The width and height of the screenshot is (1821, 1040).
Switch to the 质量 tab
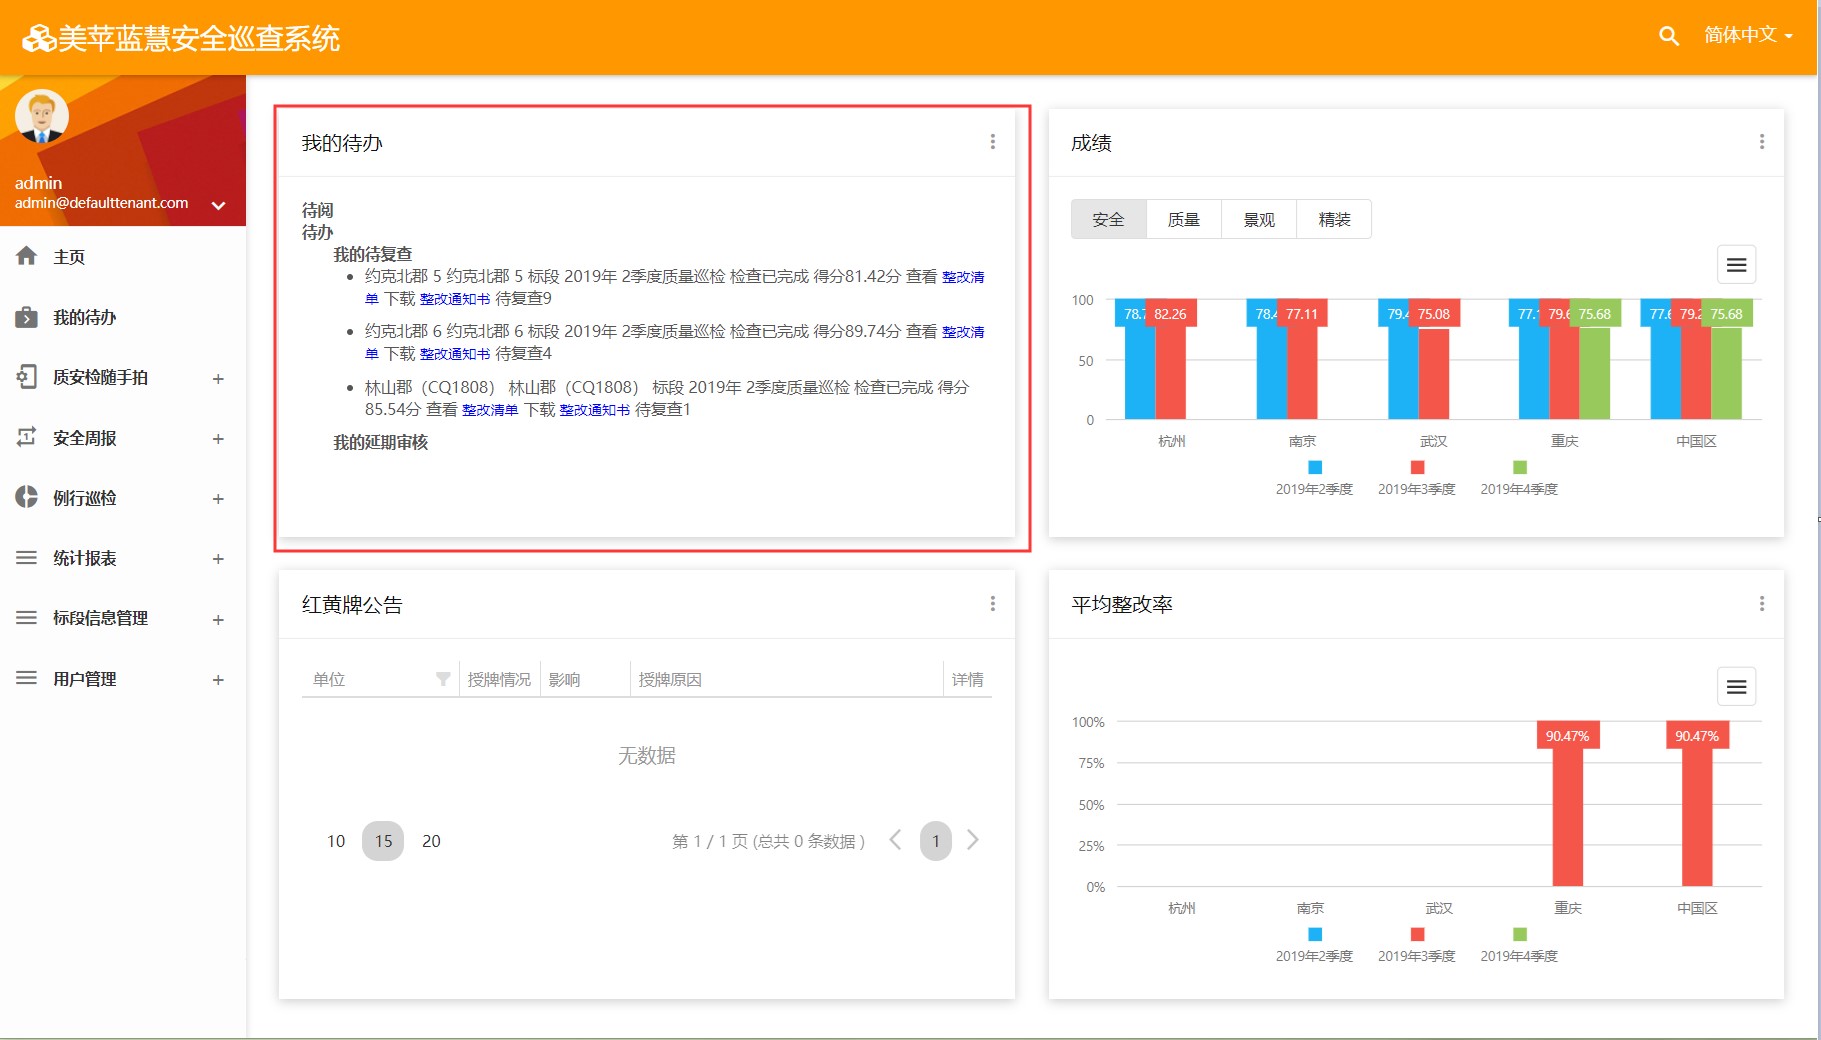point(1183,219)
